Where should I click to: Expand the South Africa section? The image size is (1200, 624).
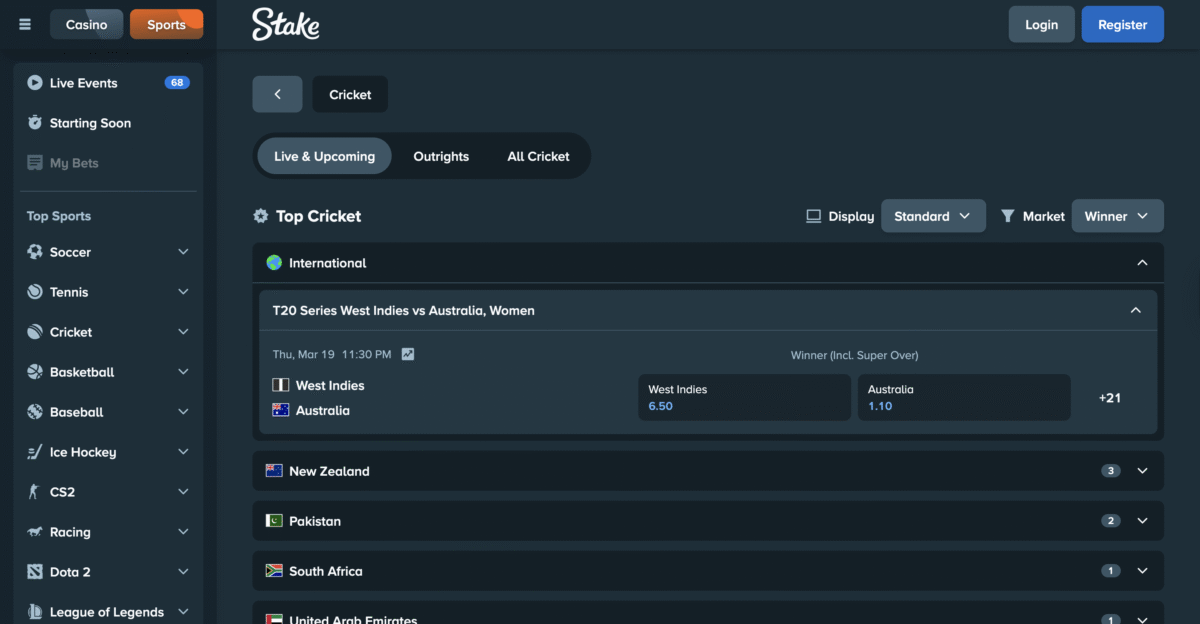pos(1143,571)
